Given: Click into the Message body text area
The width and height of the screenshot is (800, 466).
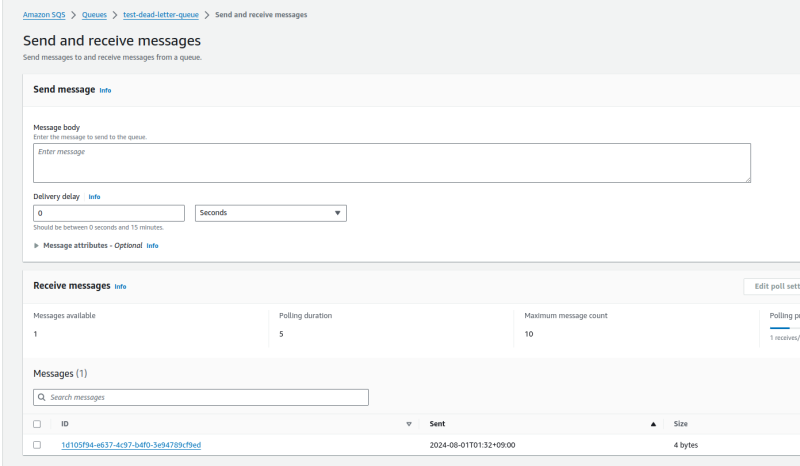Looking at the screenshot, I should [390, 162].
